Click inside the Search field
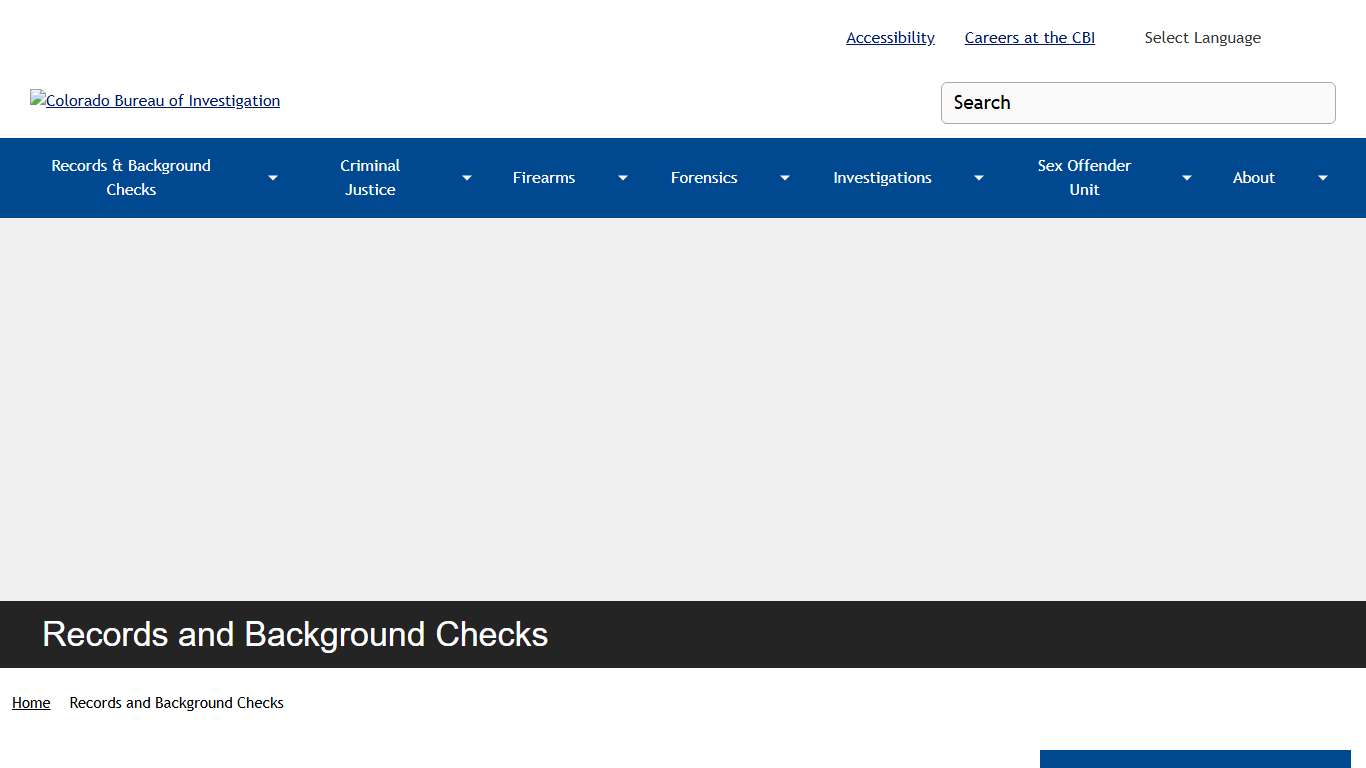This screenshot has height=768, width=1366. click(1138, 102)
